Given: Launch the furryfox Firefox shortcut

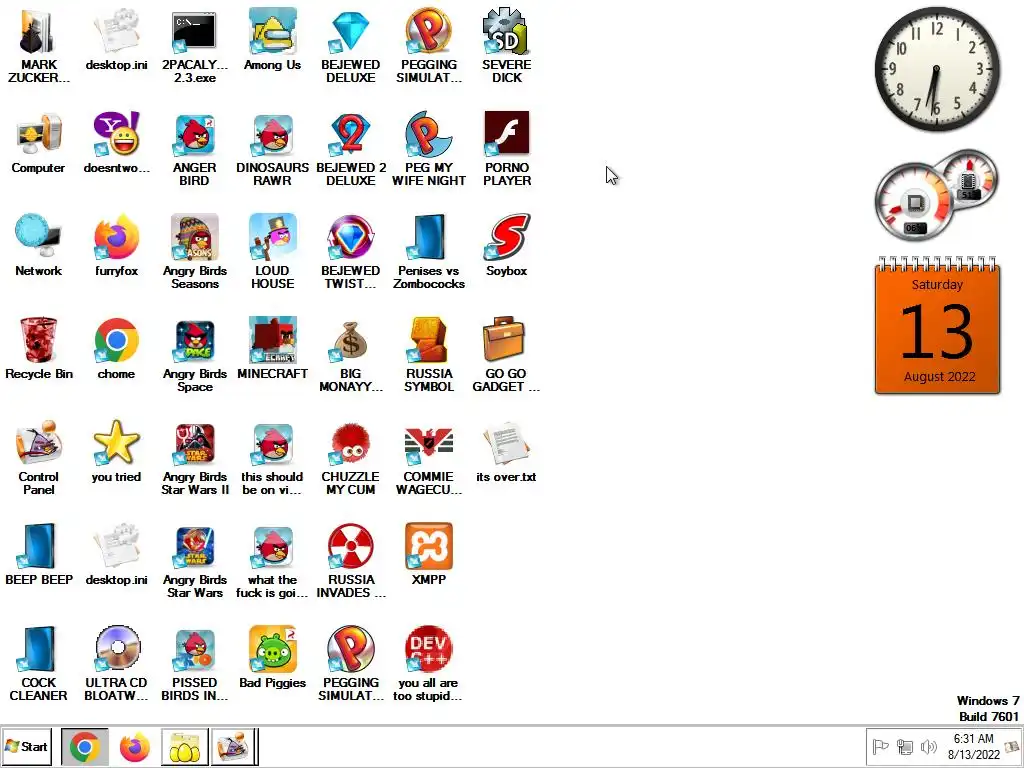Looking at the screenshot, I should (x=116, y=246).
